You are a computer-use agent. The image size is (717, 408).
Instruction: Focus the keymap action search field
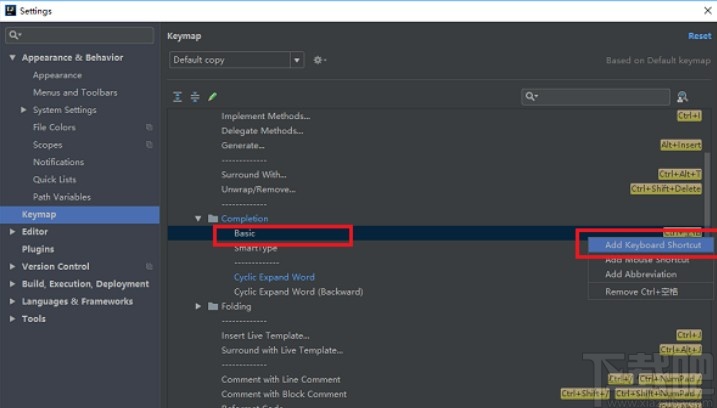point(595,97)
